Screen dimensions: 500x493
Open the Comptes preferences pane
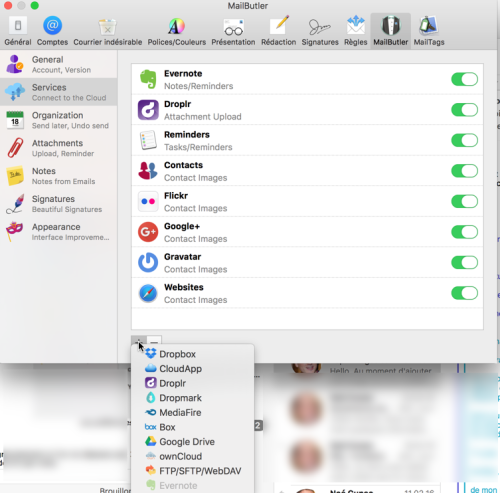click(52, 31)
